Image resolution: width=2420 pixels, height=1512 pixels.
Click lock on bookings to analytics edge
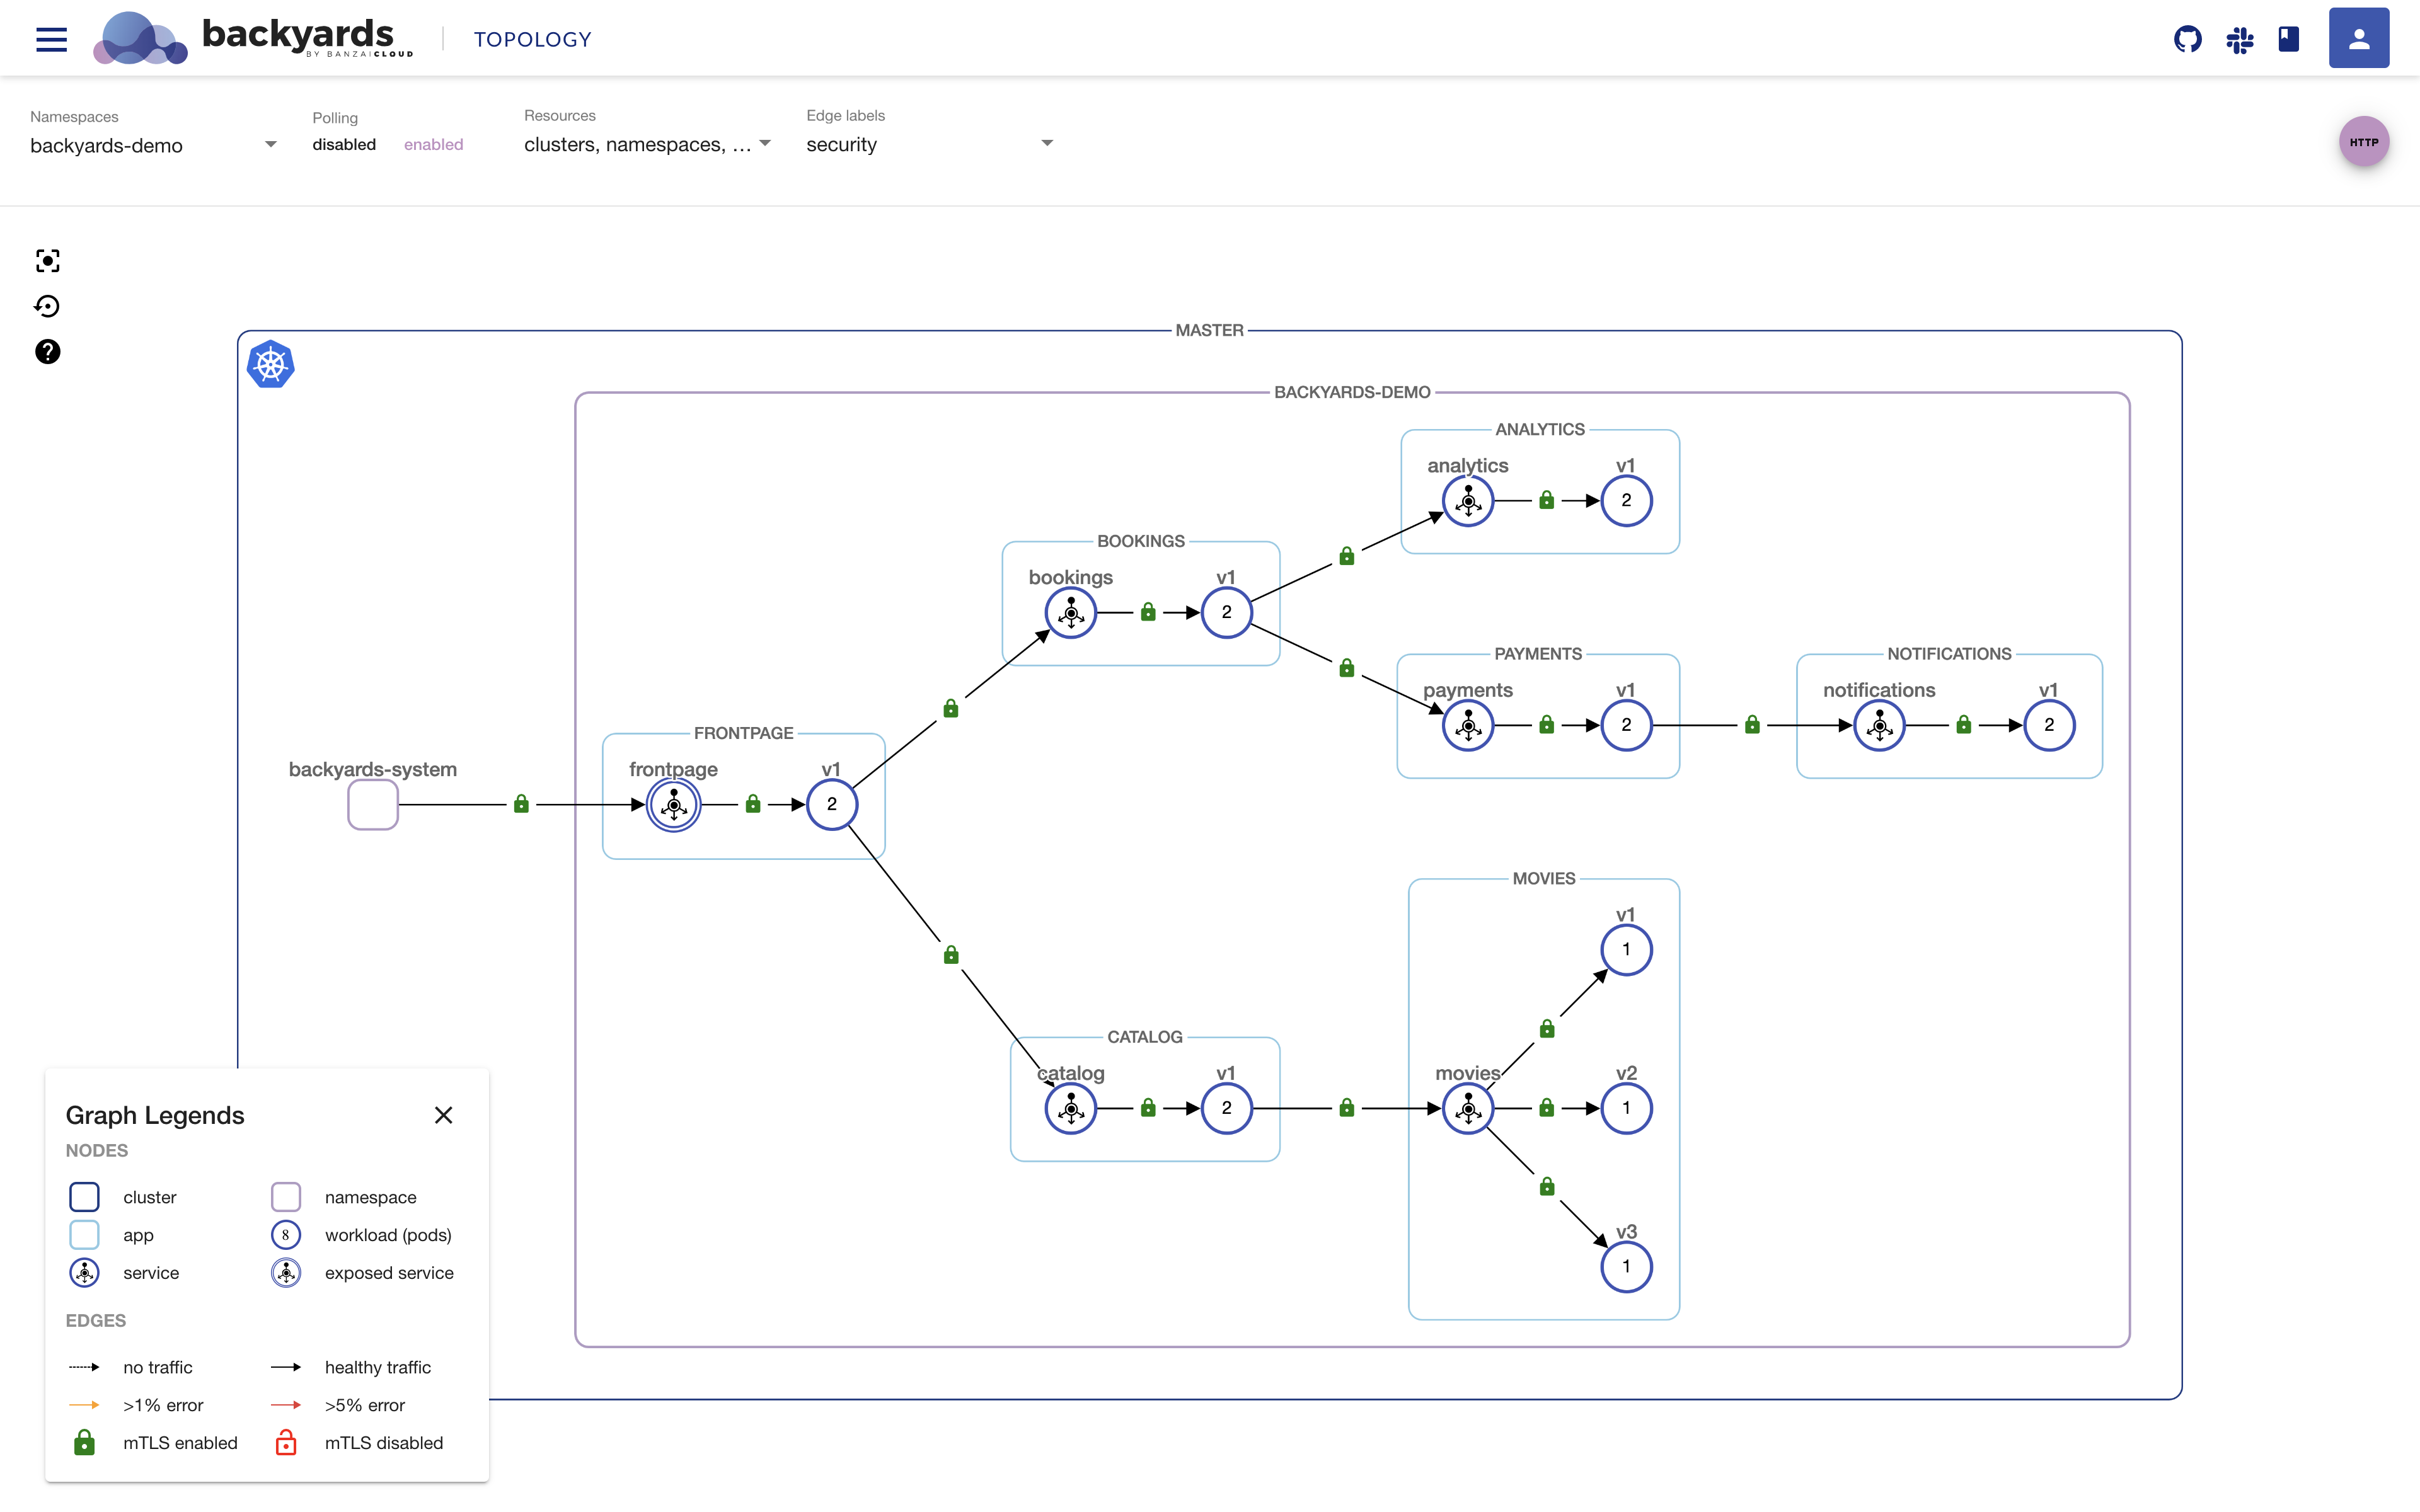1346,555
